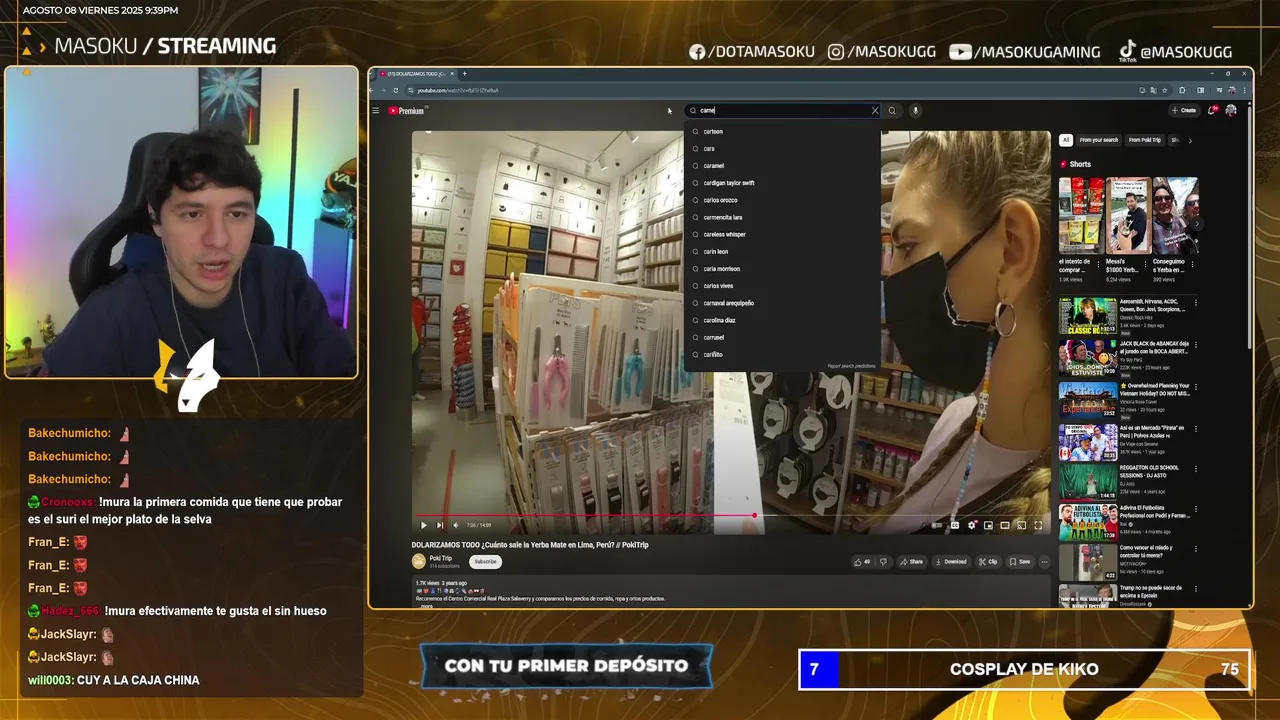The width and height of the screenshot is (1280, 720).
Task: Open 'JACK BLACK de ABANCAY' video
Action: point(1088,358)
